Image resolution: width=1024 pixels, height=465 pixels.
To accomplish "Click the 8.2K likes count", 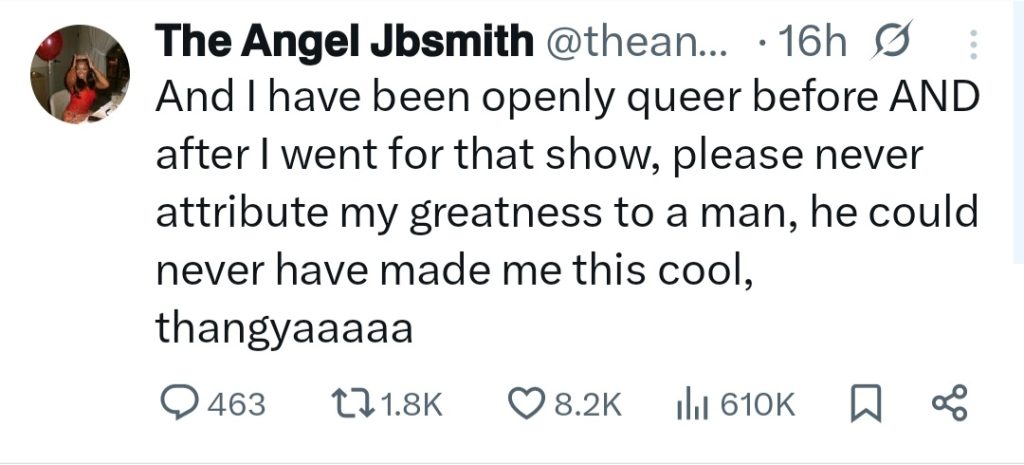I will 588,404.
